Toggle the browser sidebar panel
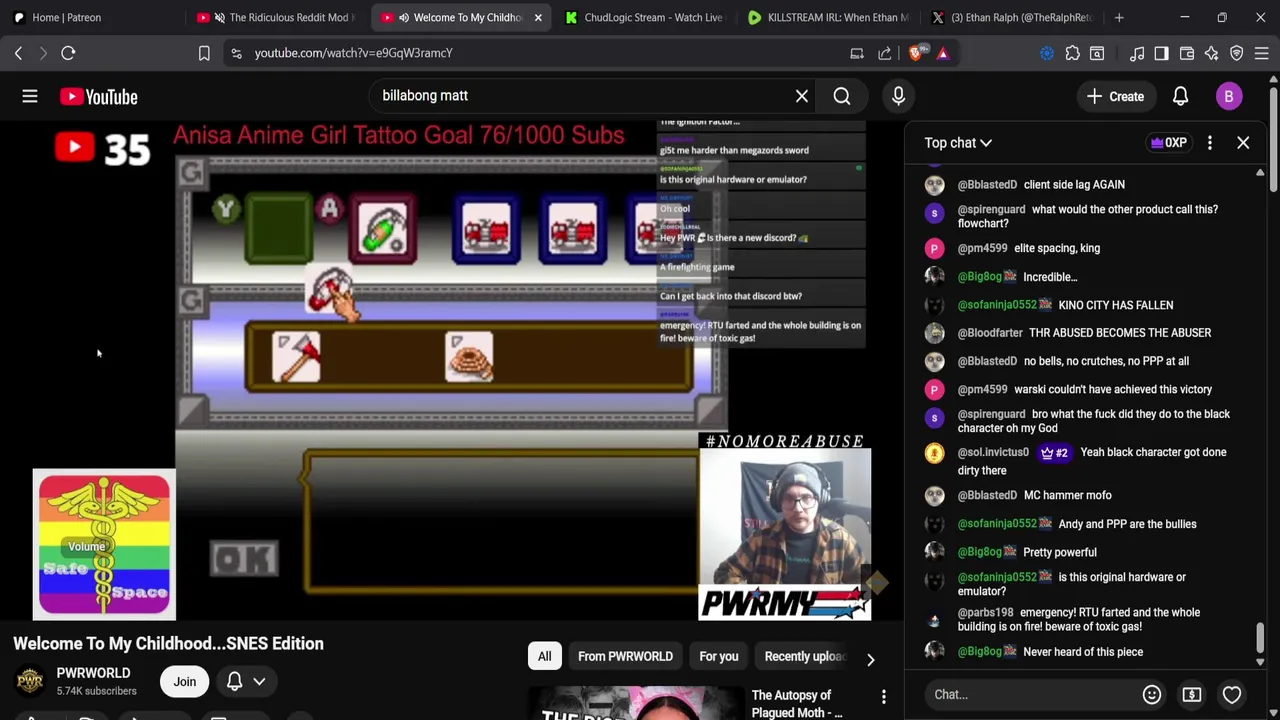1280x720 pixels. click(x=1161, y=53)
